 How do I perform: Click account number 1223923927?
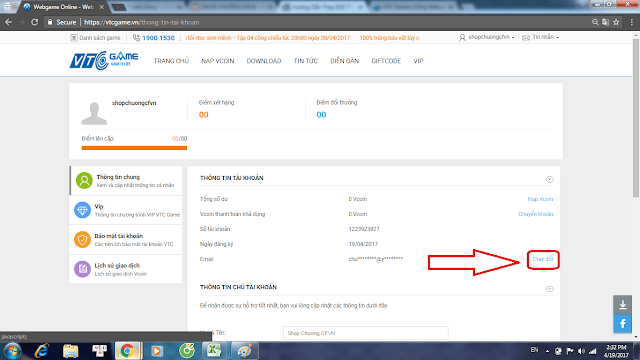[364, 229]
